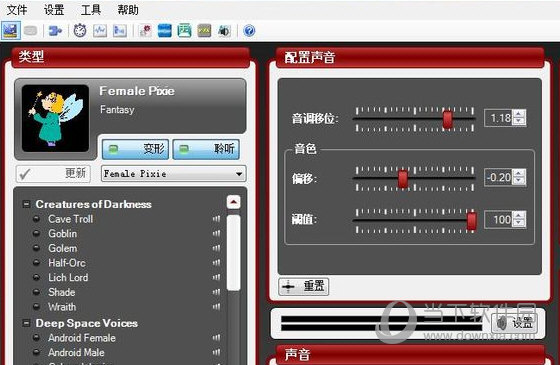This screenshot has width=560, height=365.
Task: Open the 文件 menu
Action: (17, 10)
